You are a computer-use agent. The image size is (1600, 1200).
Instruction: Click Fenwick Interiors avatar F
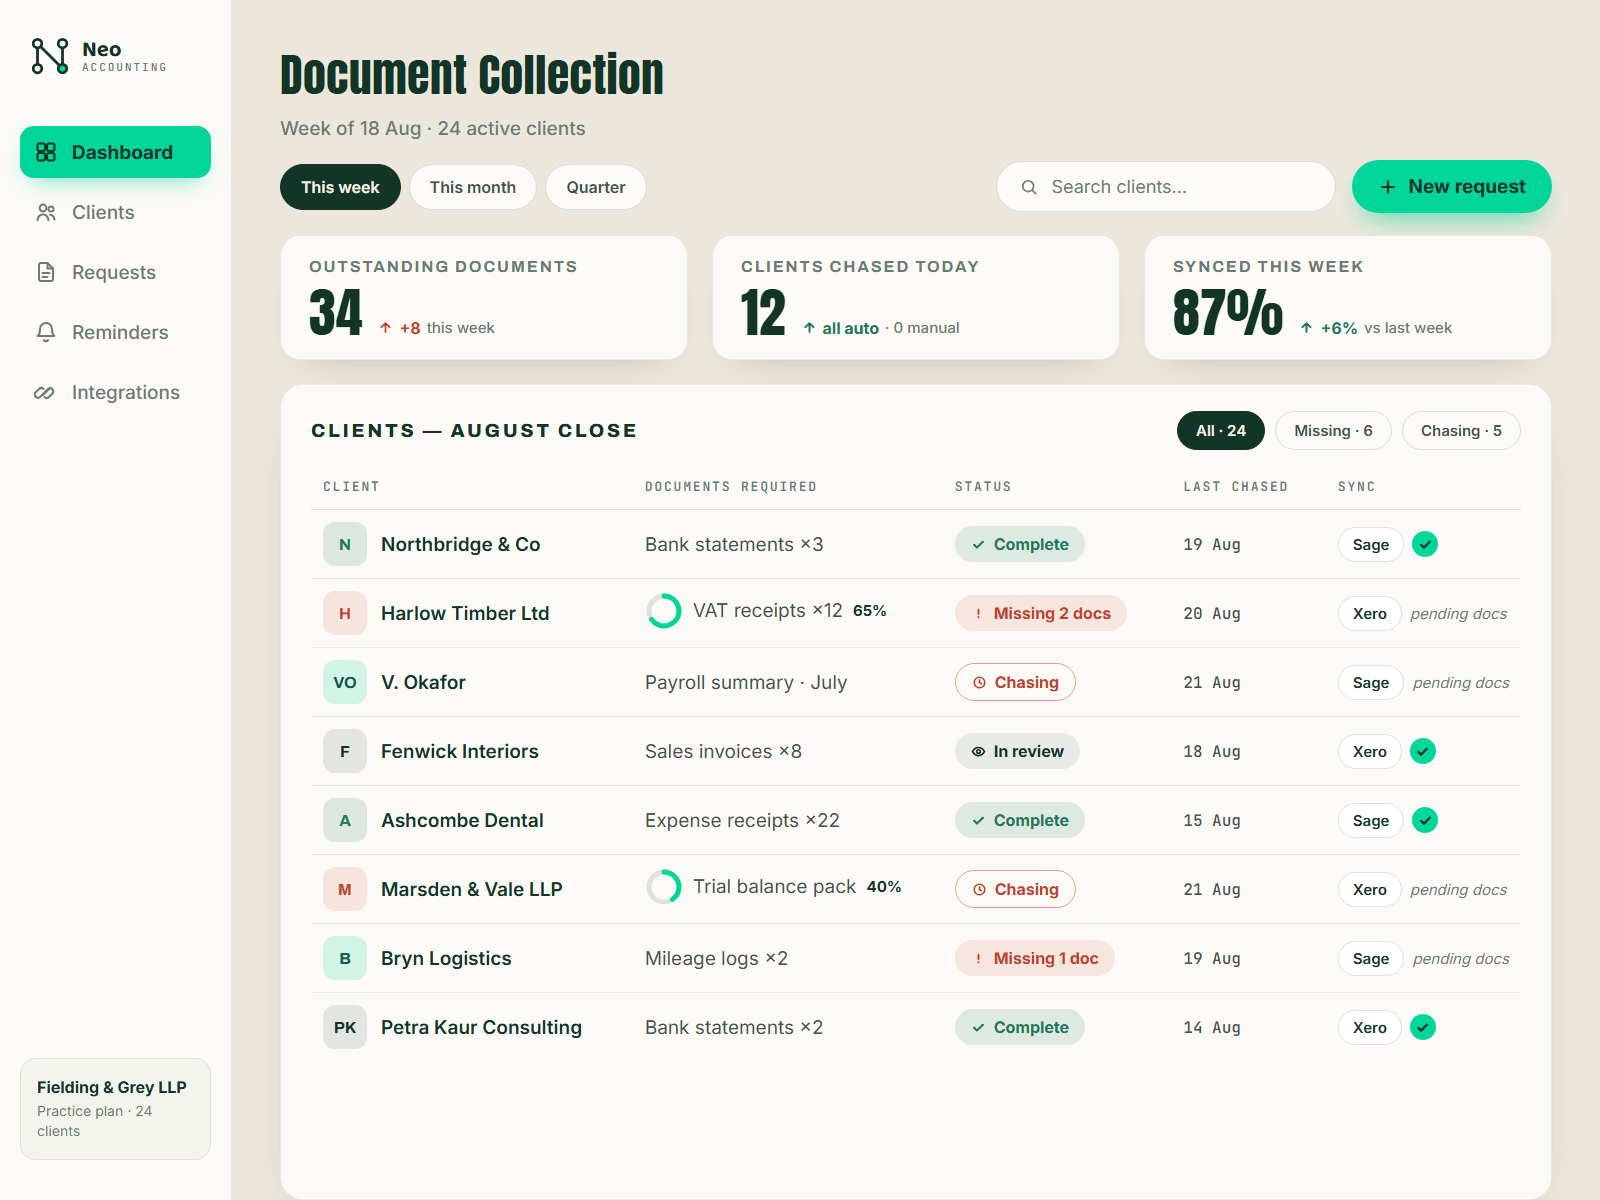click(x=345, y=751)
